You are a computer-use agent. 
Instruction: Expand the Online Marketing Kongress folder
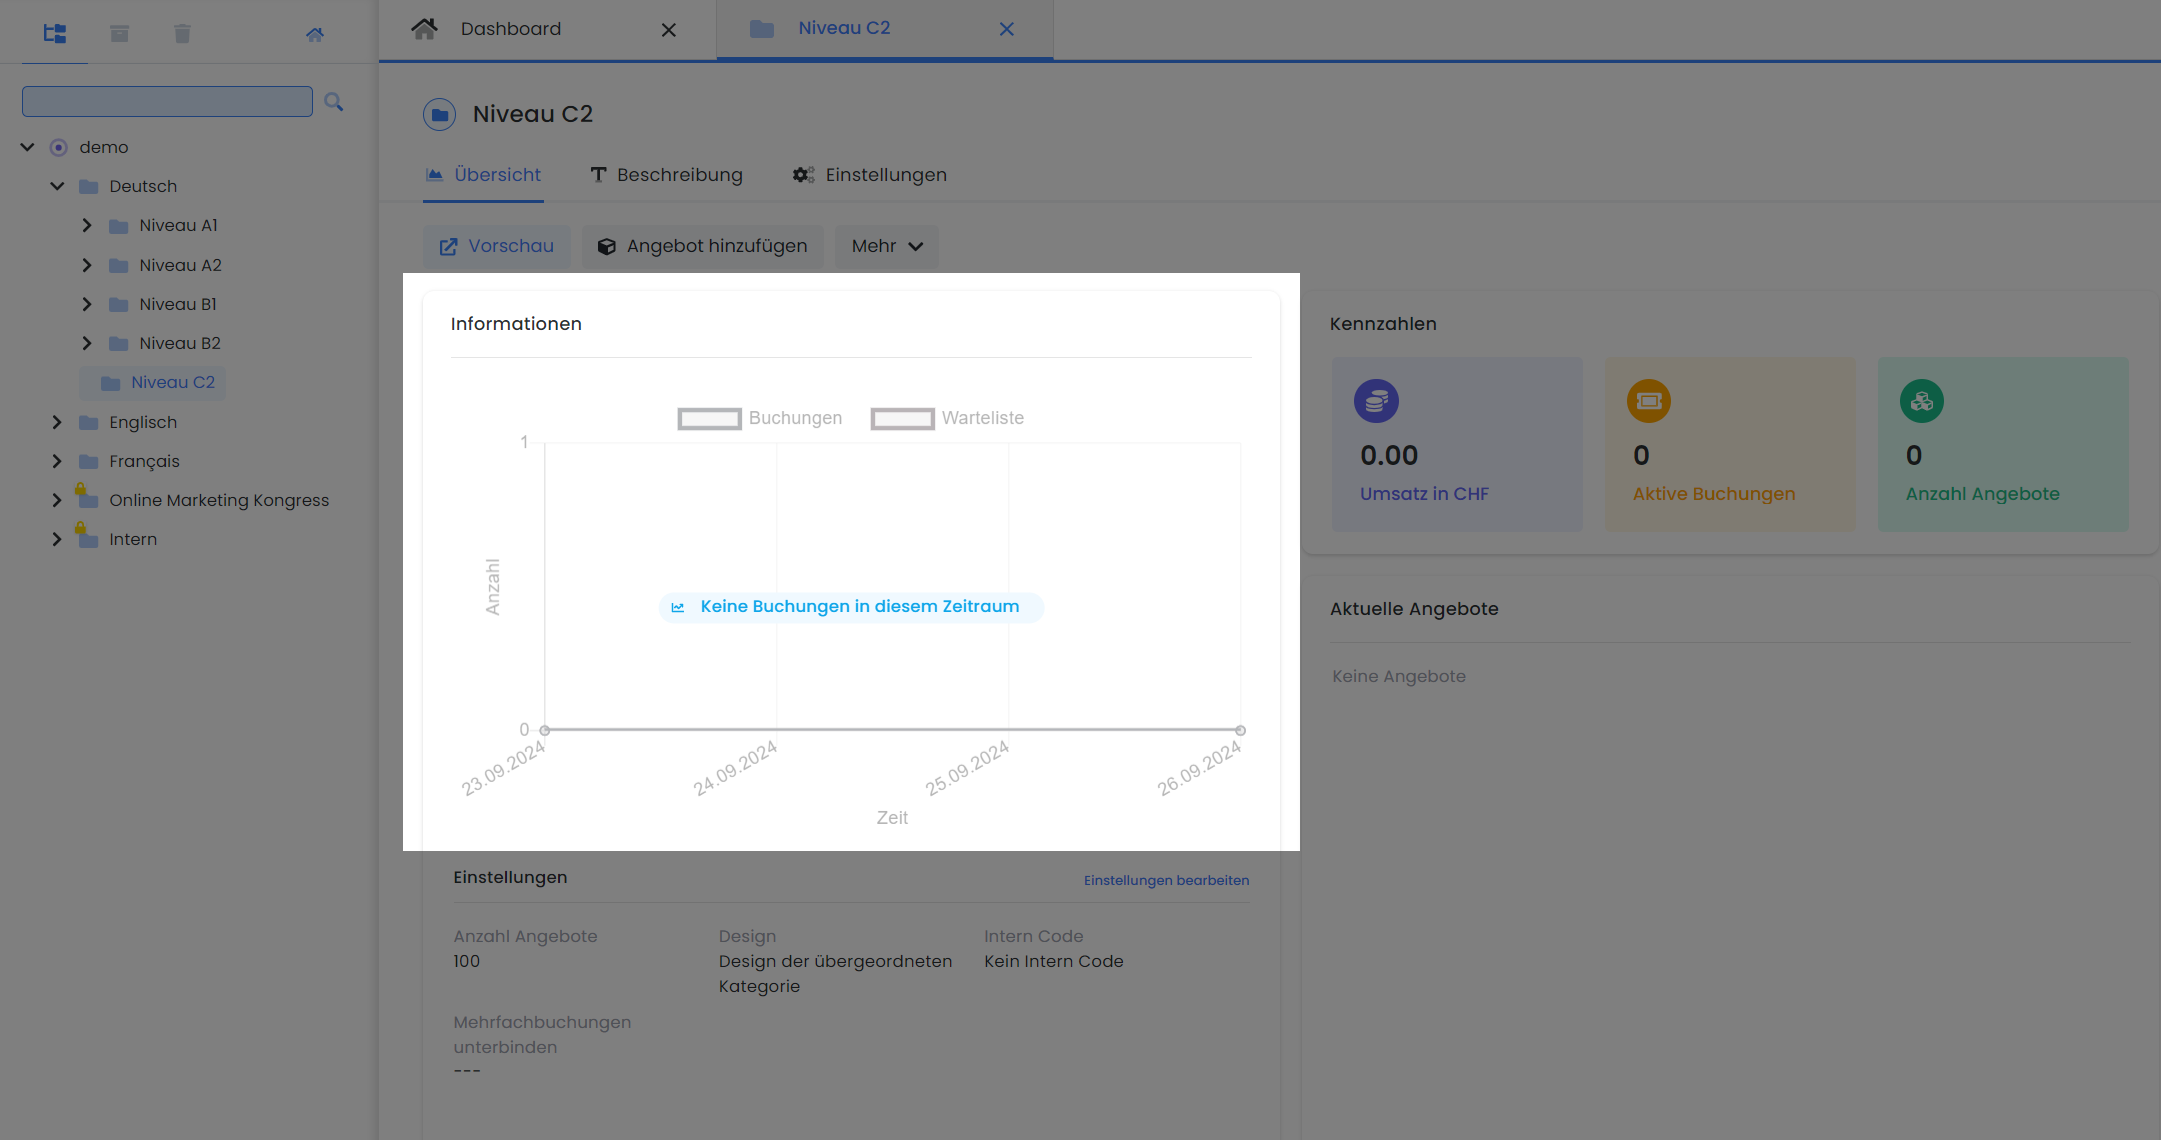(x=57, y=500)
